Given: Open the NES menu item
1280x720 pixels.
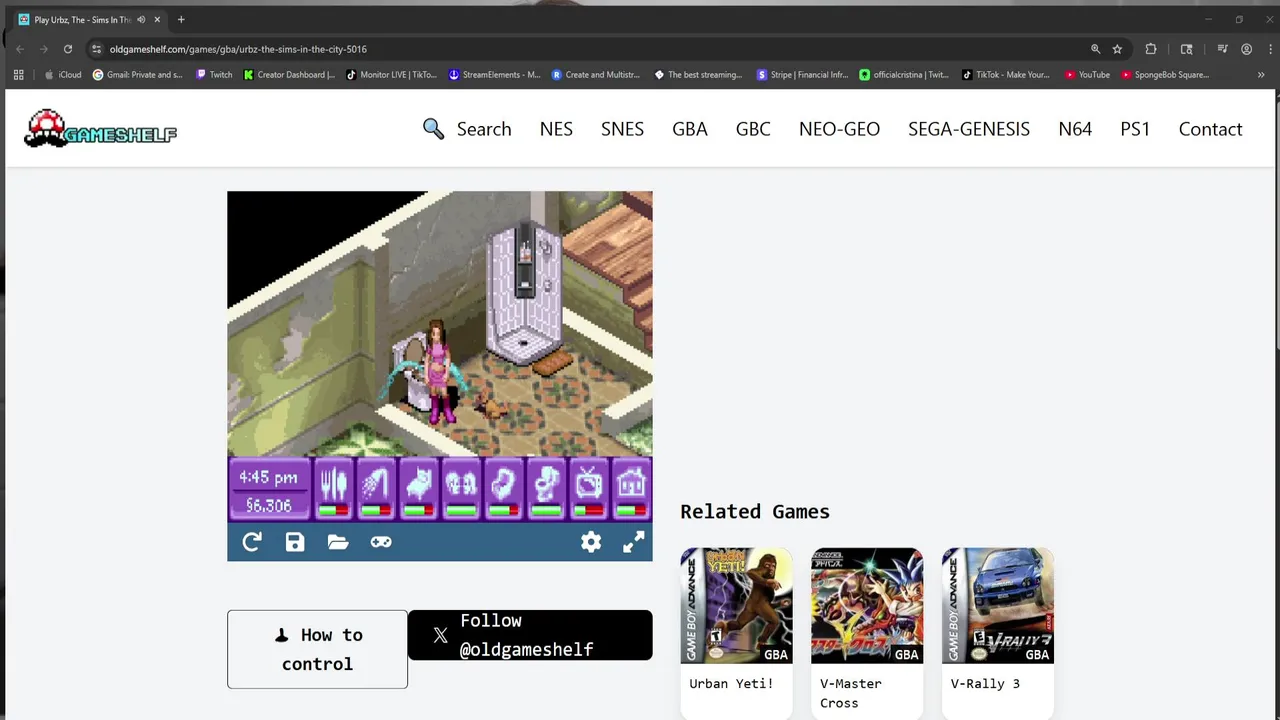Looking at the screenshot, I should (556, 129).
